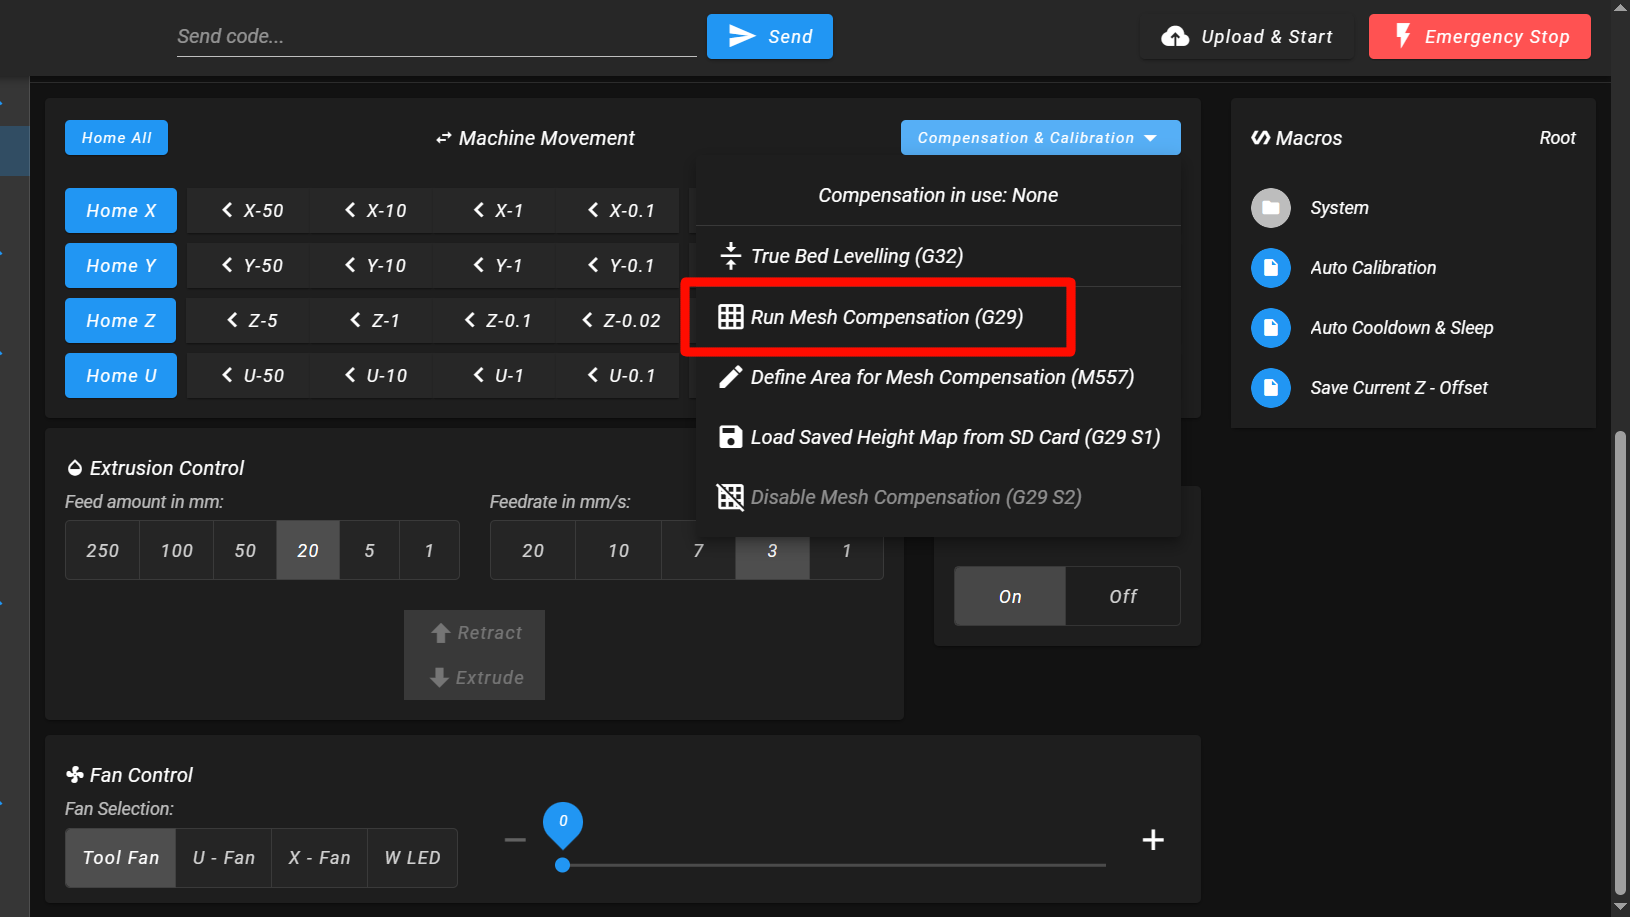Click the Send code button
This screenshot has width=1630, height=917.
point(769,37)
